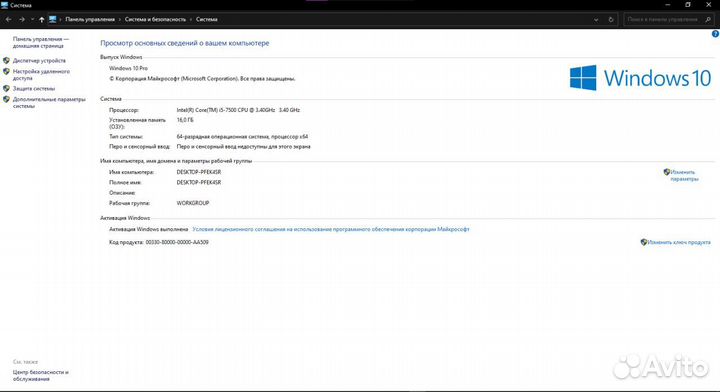Open Настройка удаленного доступа link

pos(41,75)
